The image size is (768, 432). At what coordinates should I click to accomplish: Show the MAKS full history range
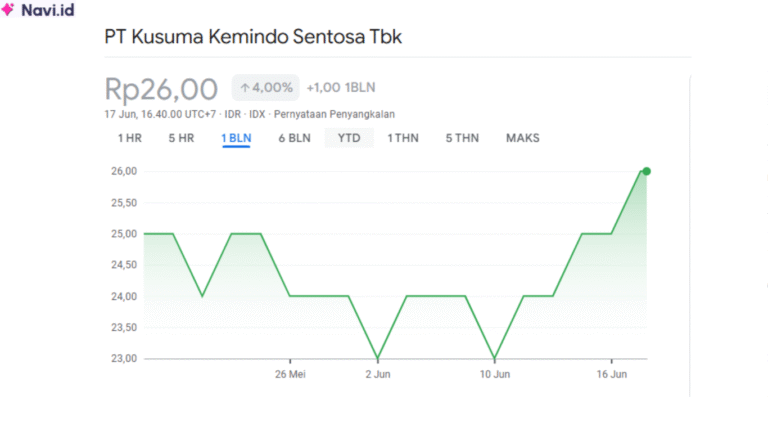tap(523, 138)
